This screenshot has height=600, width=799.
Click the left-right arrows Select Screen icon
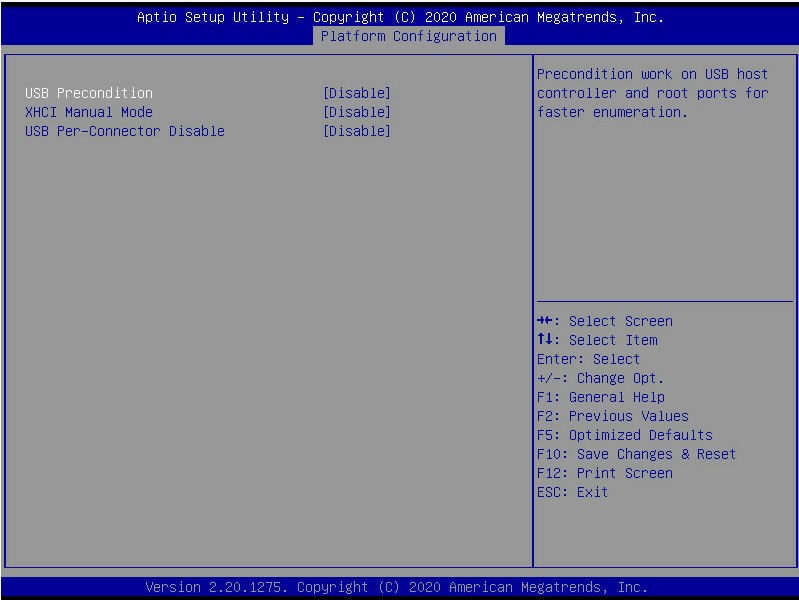544,321
